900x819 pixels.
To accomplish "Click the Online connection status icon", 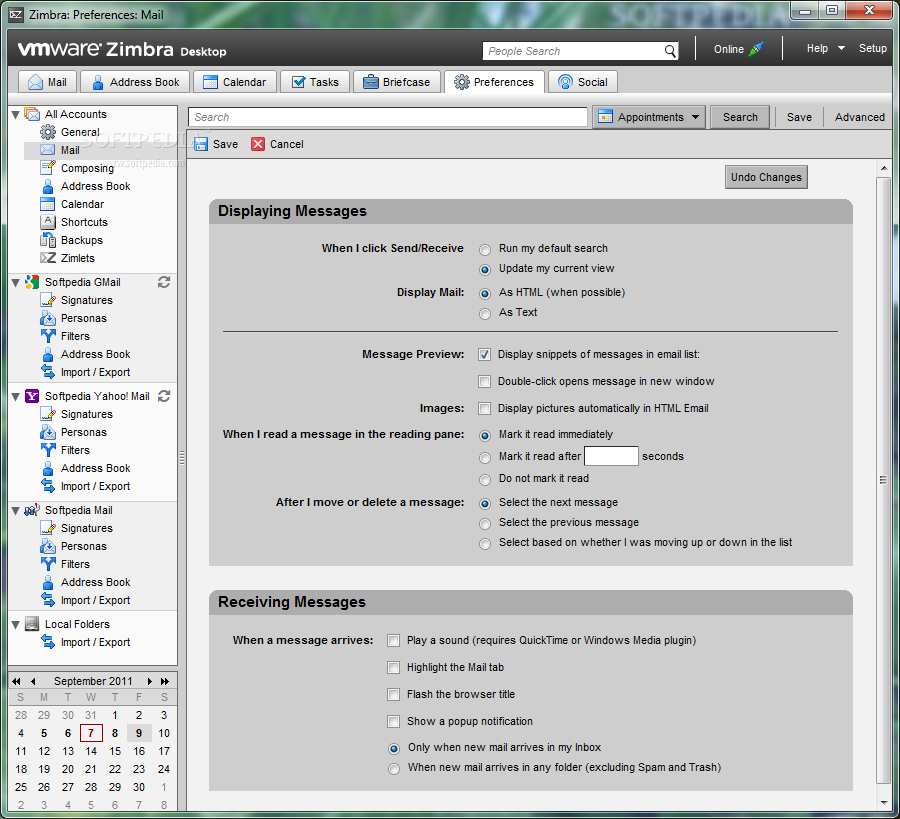I will (757, 49).
